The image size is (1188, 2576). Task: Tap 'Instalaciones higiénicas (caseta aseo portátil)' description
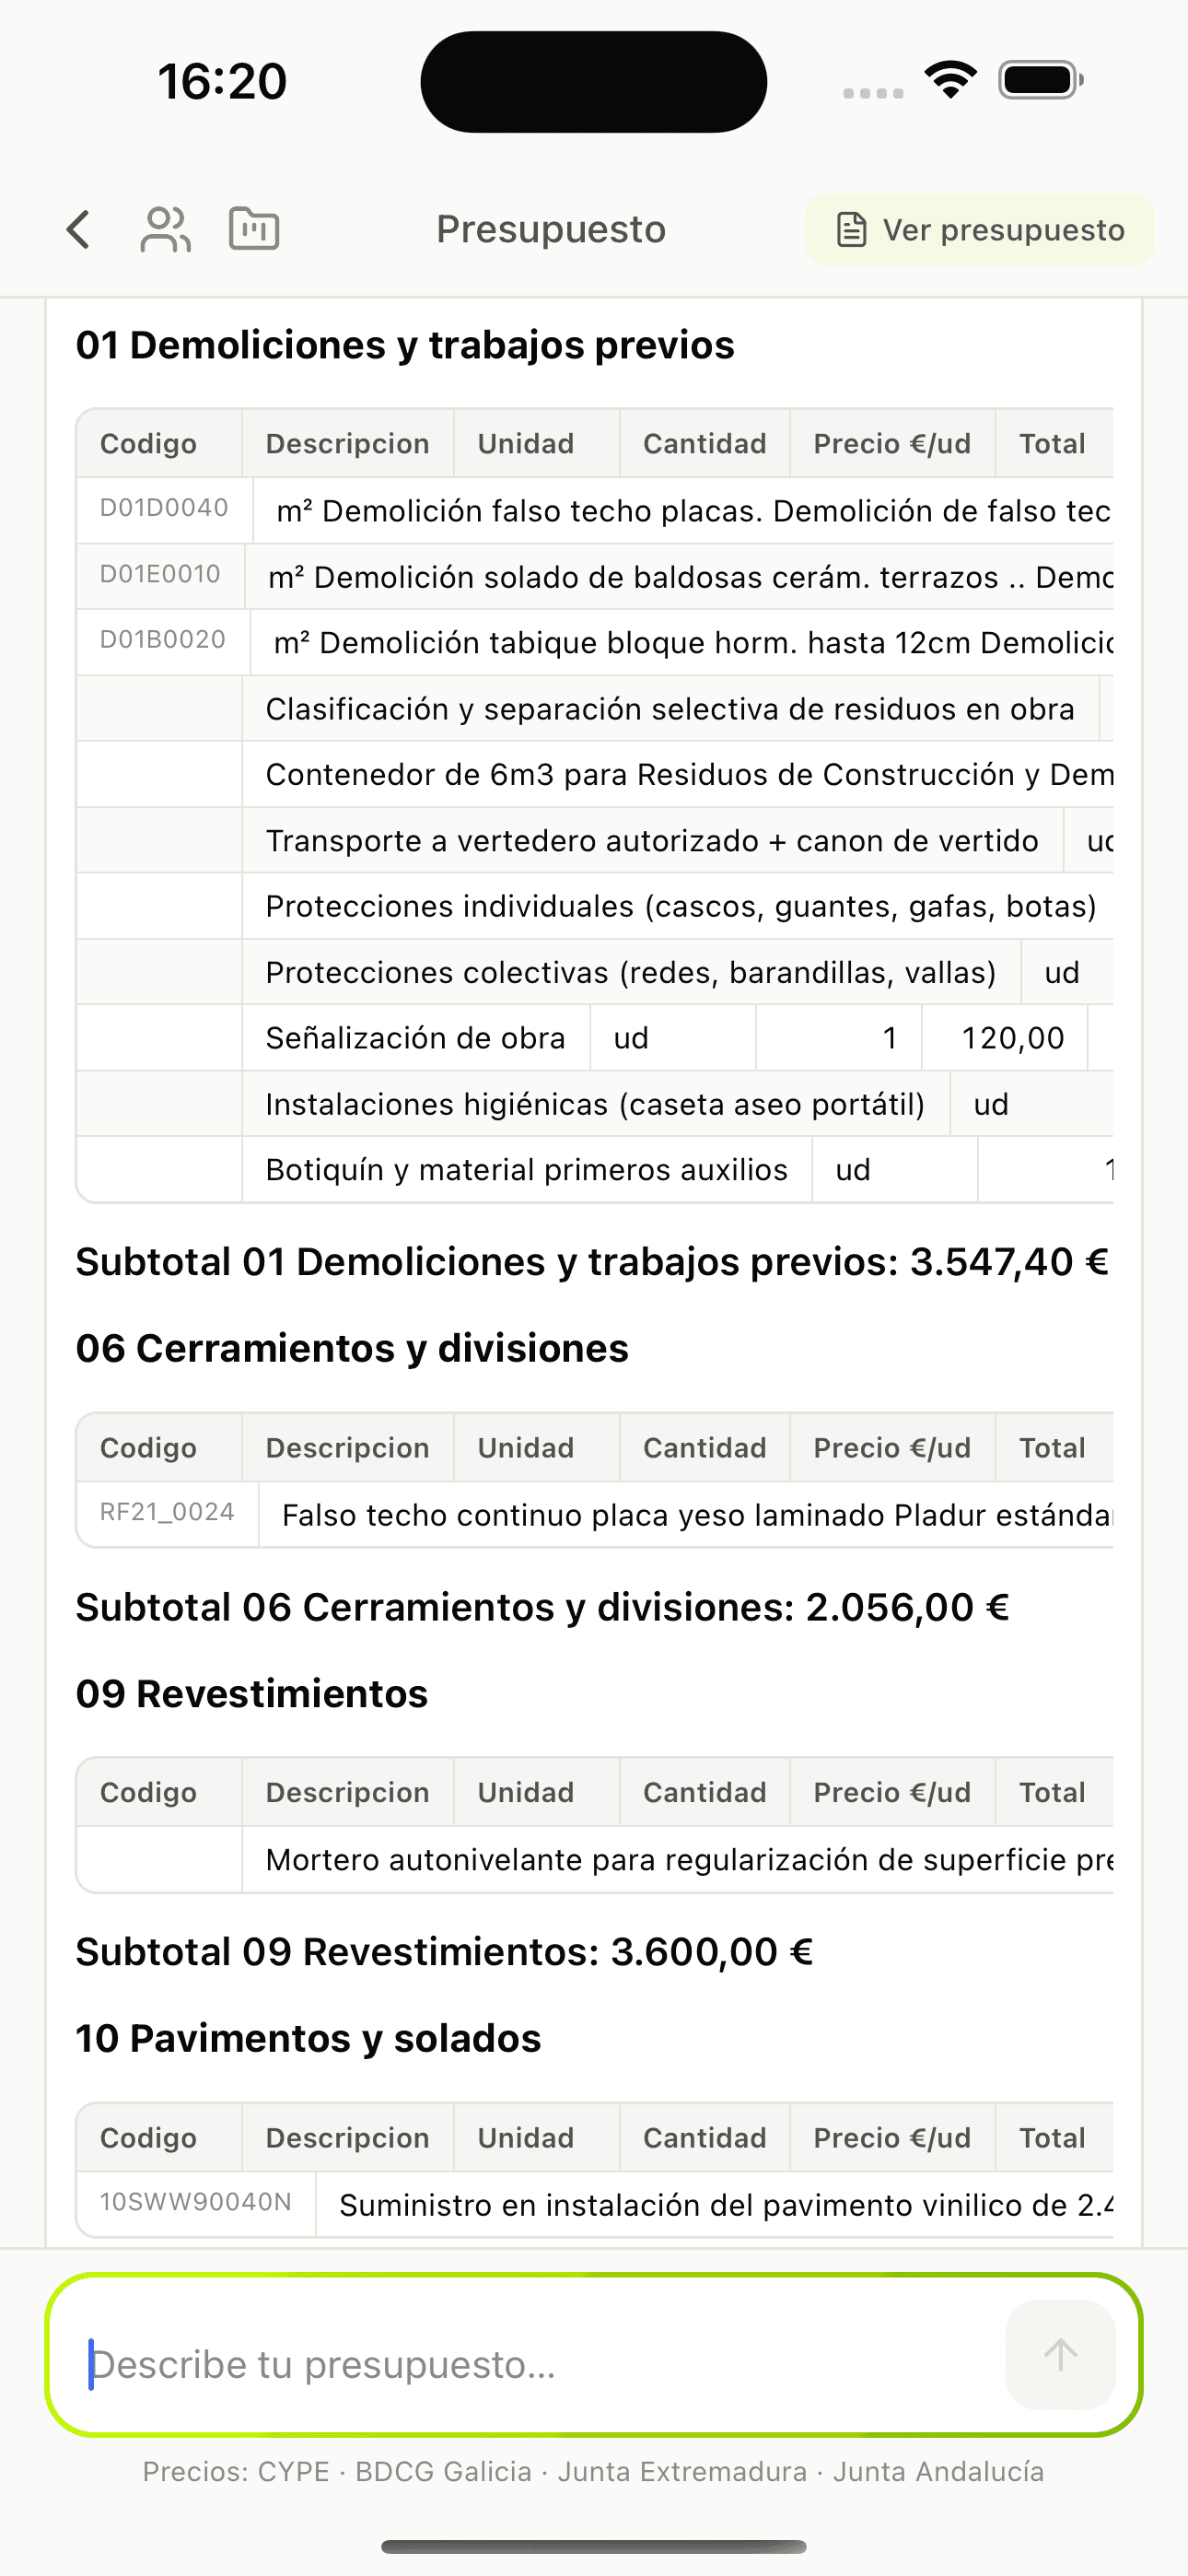tap(595, 1104)
